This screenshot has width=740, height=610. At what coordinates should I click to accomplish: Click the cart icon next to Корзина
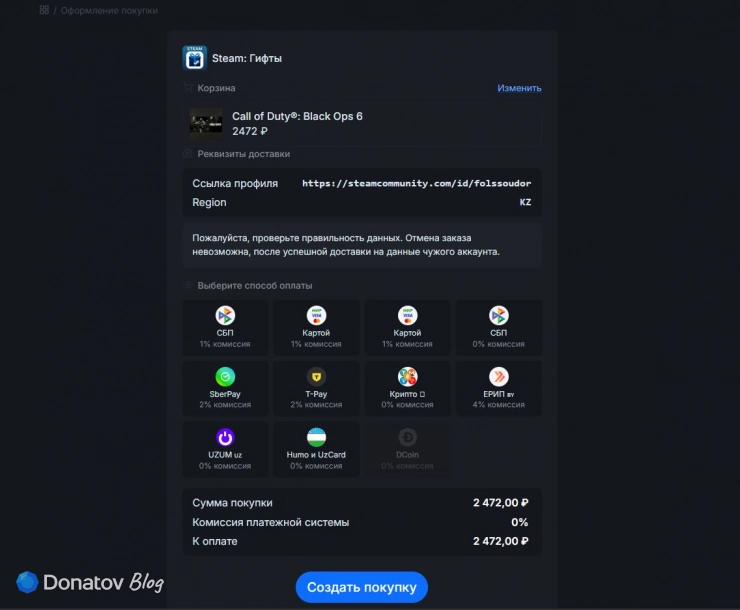(188, 88)
